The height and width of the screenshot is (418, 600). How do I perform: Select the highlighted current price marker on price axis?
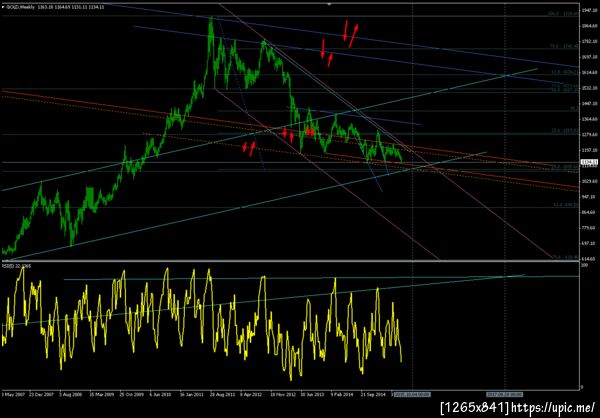click(589, 162)
